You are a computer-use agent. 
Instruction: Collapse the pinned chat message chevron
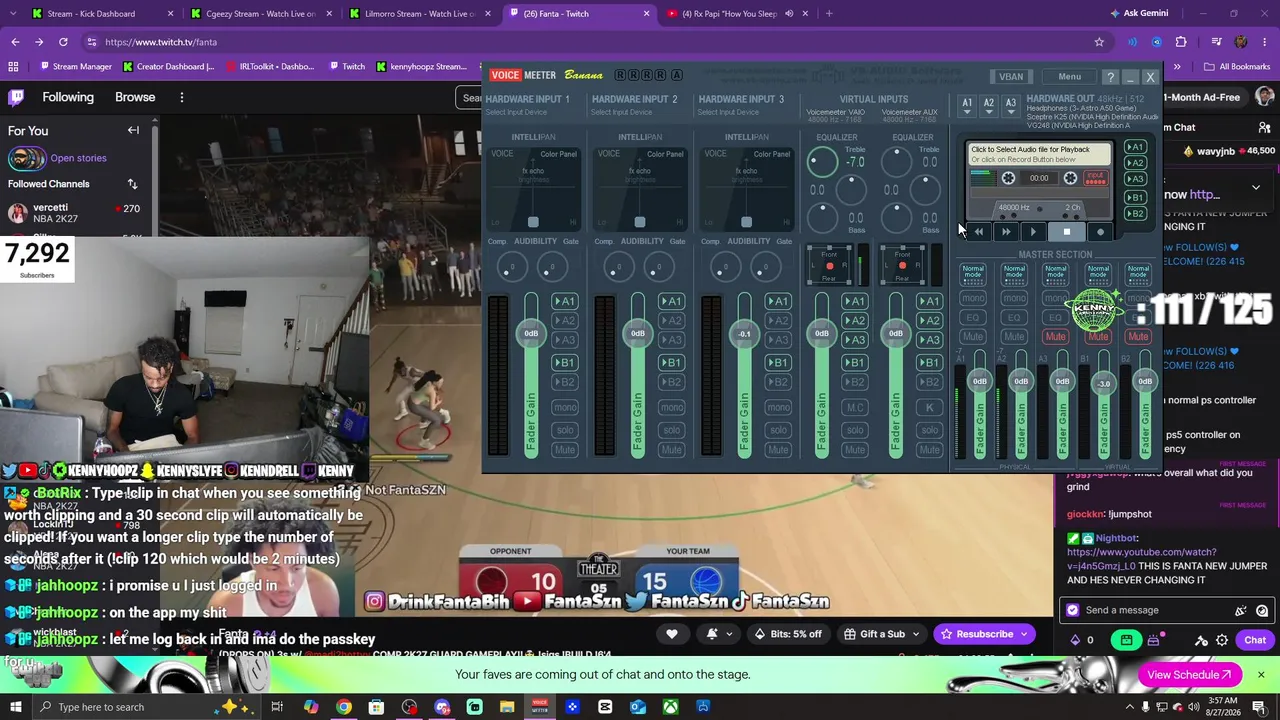(x=1256, y=187)
